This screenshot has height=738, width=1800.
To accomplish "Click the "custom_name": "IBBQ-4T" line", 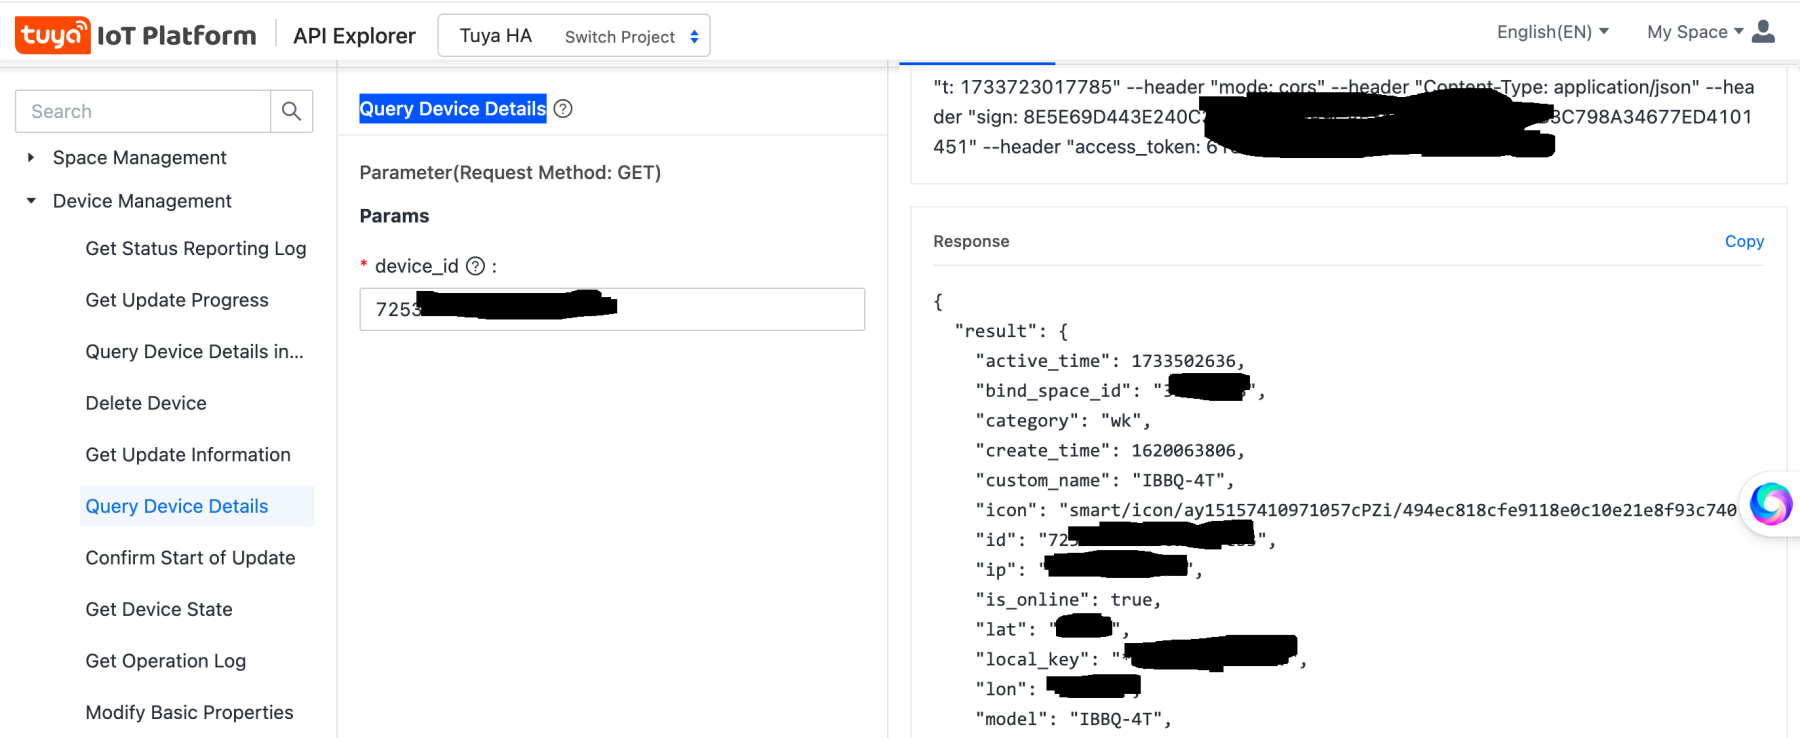I will coord(1104,480).
